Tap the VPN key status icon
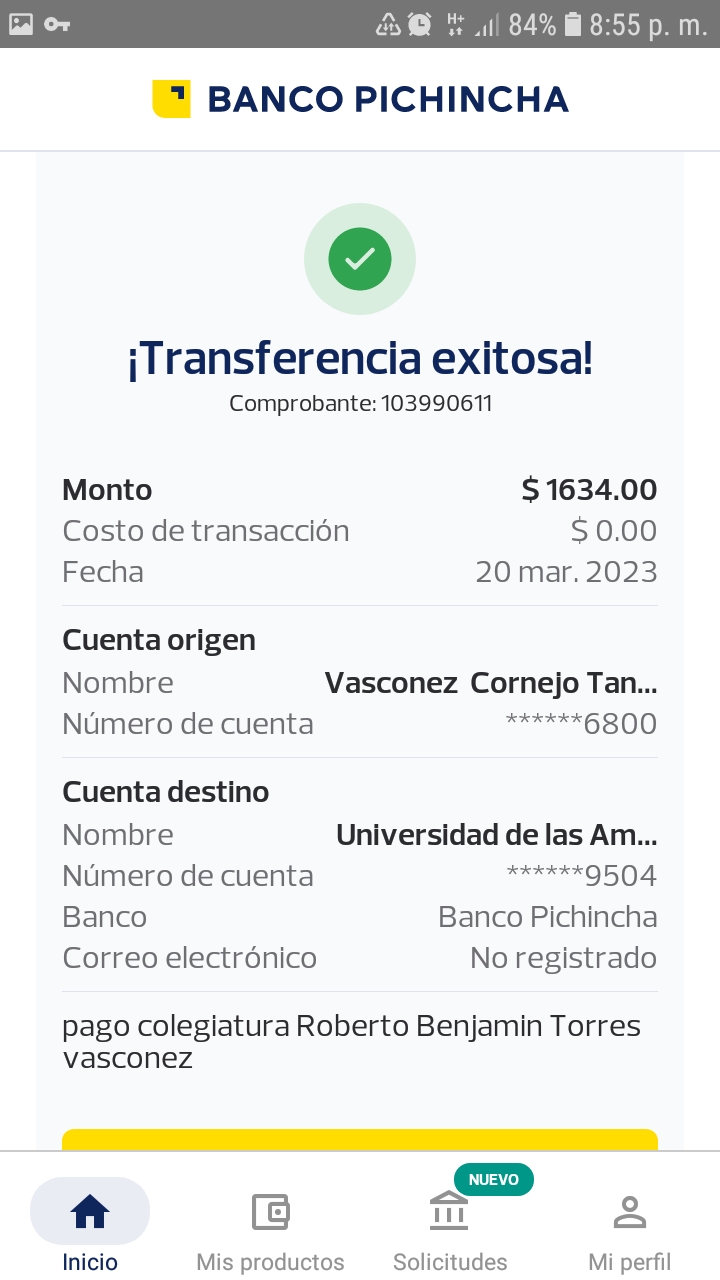Image resolution: width=720 pixels, height=1280 pixels. pyautogui.click(x=57, y=24)
